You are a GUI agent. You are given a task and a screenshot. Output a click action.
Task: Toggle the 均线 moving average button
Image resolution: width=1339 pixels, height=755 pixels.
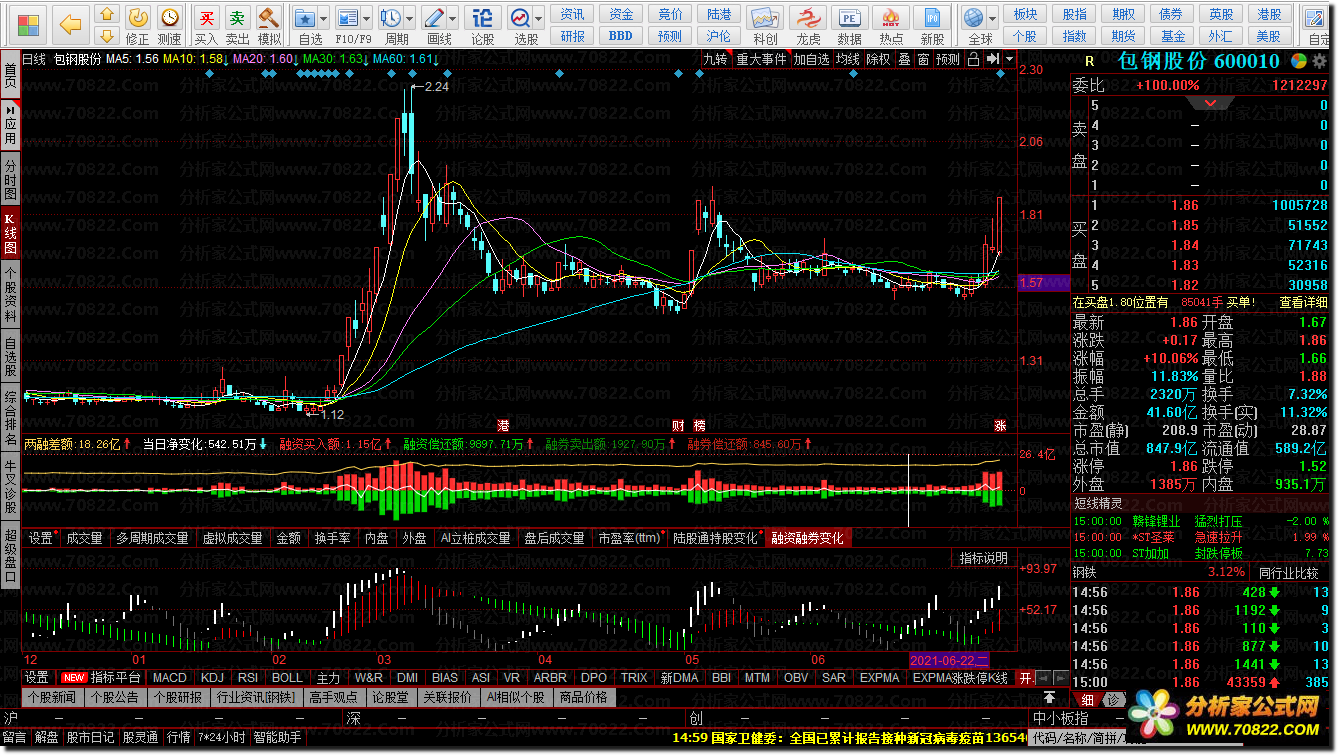tap(847, 59)
